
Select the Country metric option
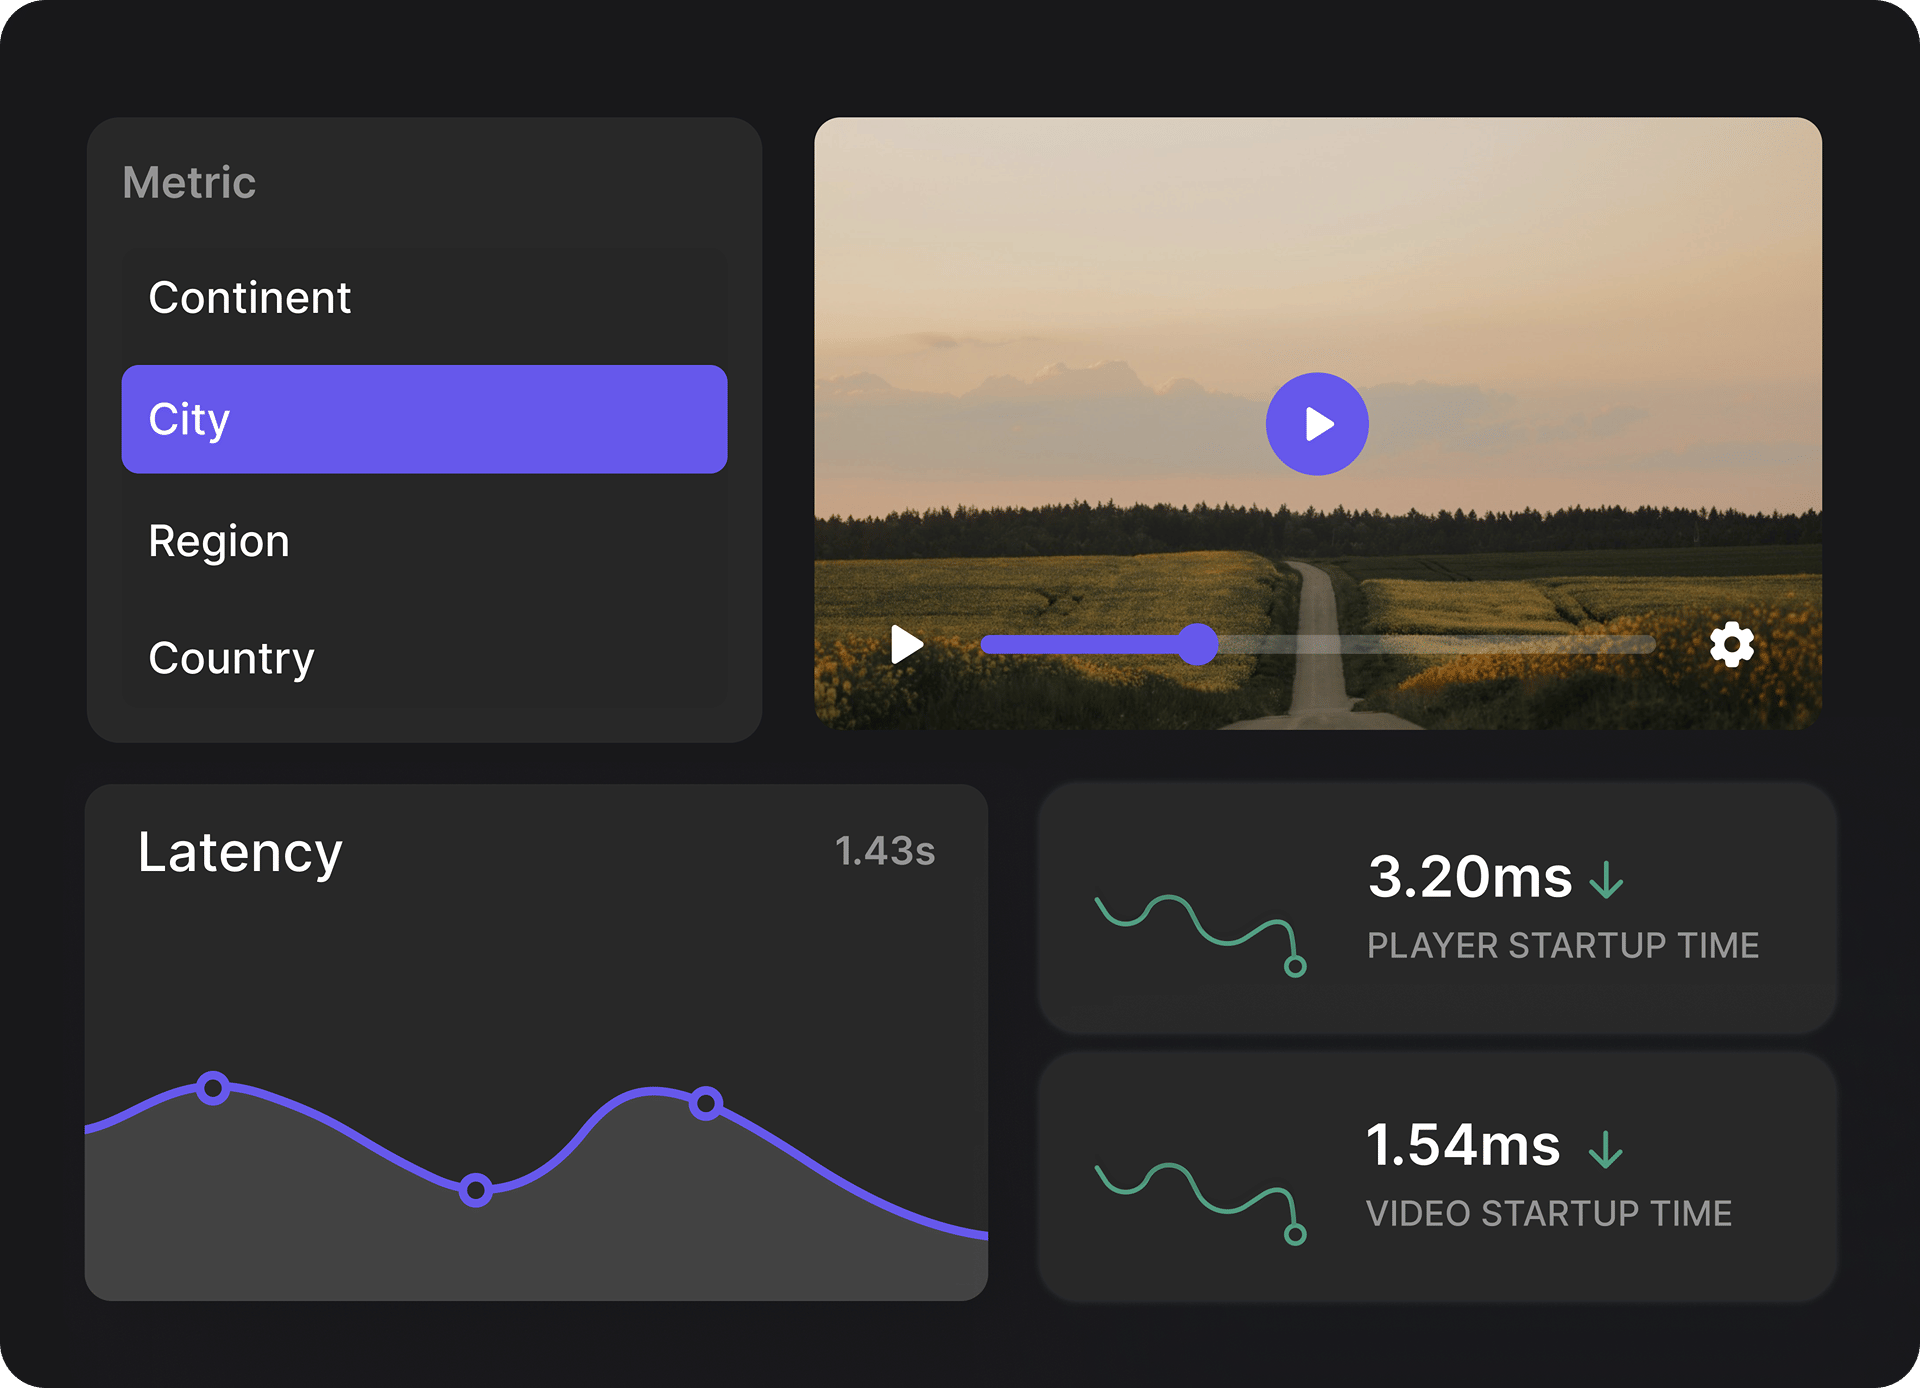coord(424,658)
